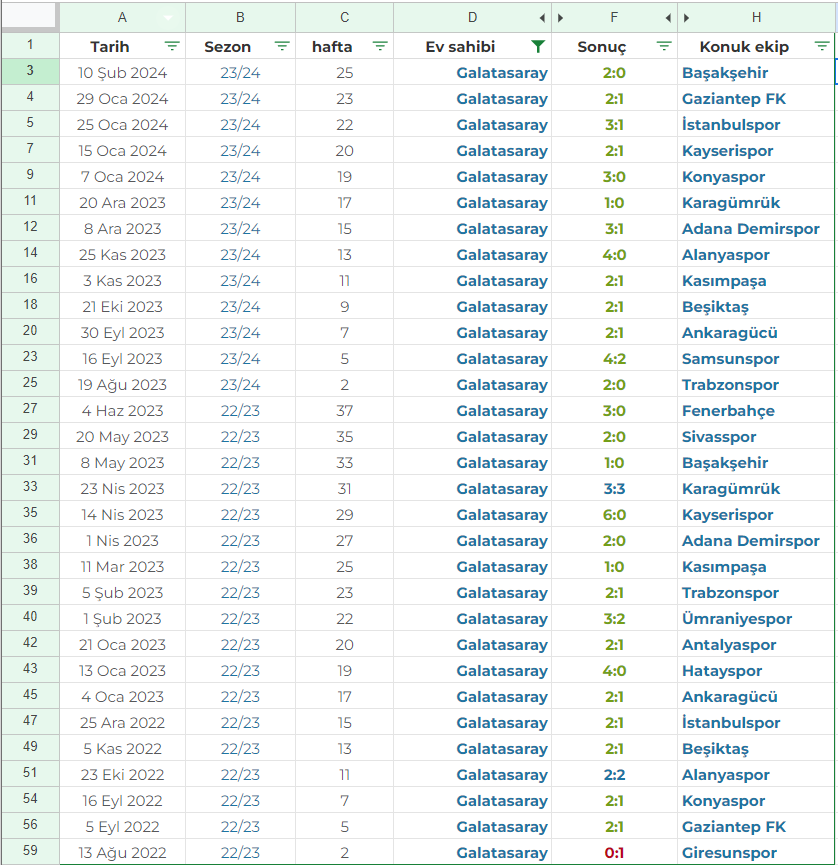The height and width of the screenshot is (865, 838).
Task: Open Fenerbahçe team link
Action: tap(728, 410)
